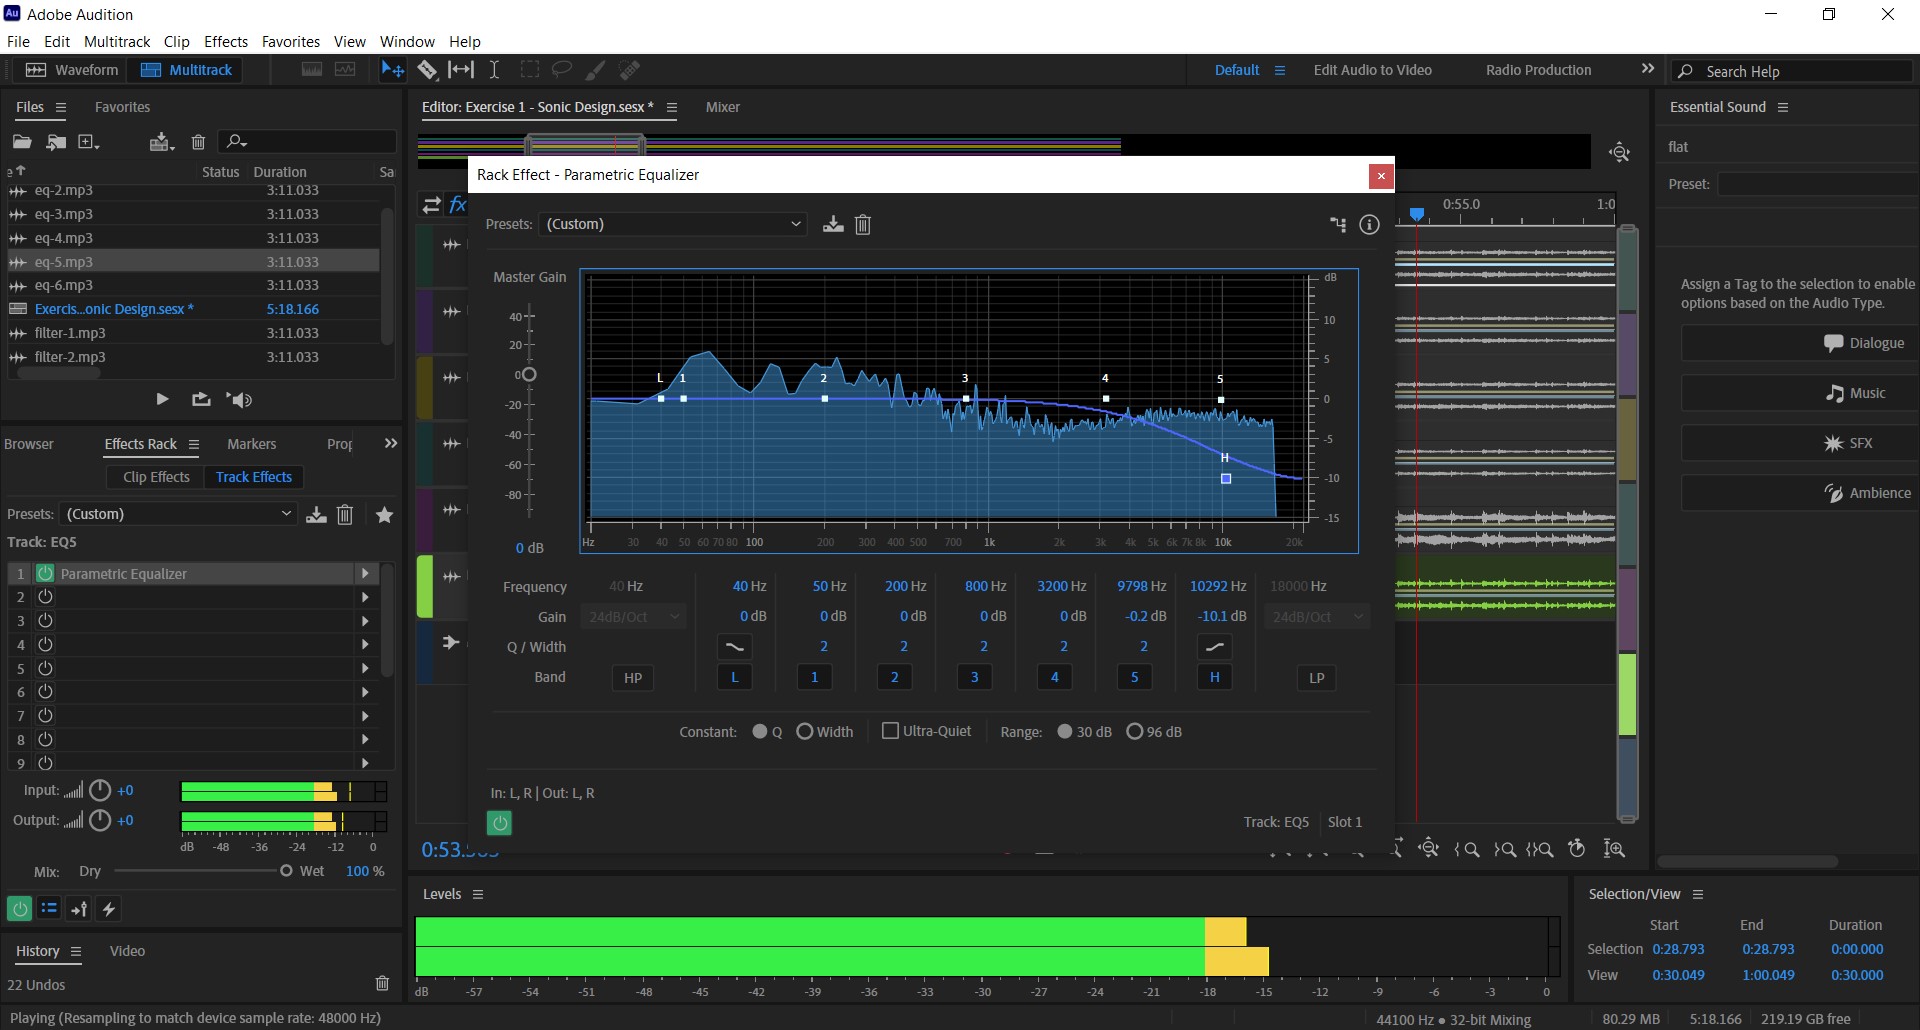Screen dimensions: 1920x1030
Task: Select eq-5.mp3 in the Files list
Action: (193, 262)
